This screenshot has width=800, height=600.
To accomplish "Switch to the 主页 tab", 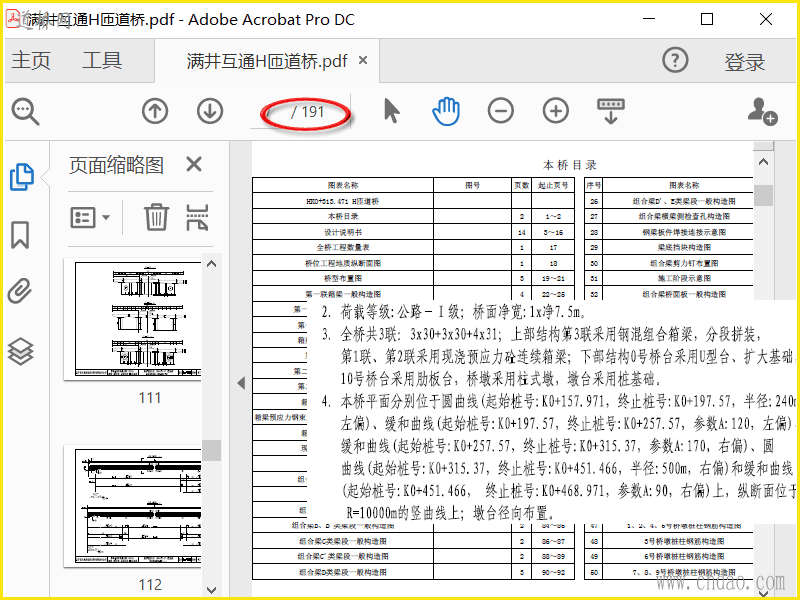I will 31,60.
